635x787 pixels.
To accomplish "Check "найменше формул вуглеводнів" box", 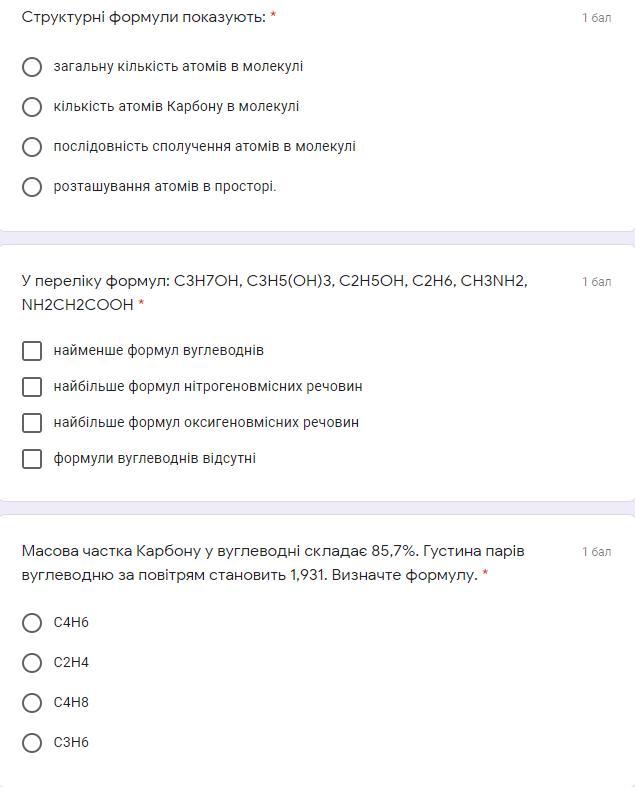I will (x=32, y=351).
